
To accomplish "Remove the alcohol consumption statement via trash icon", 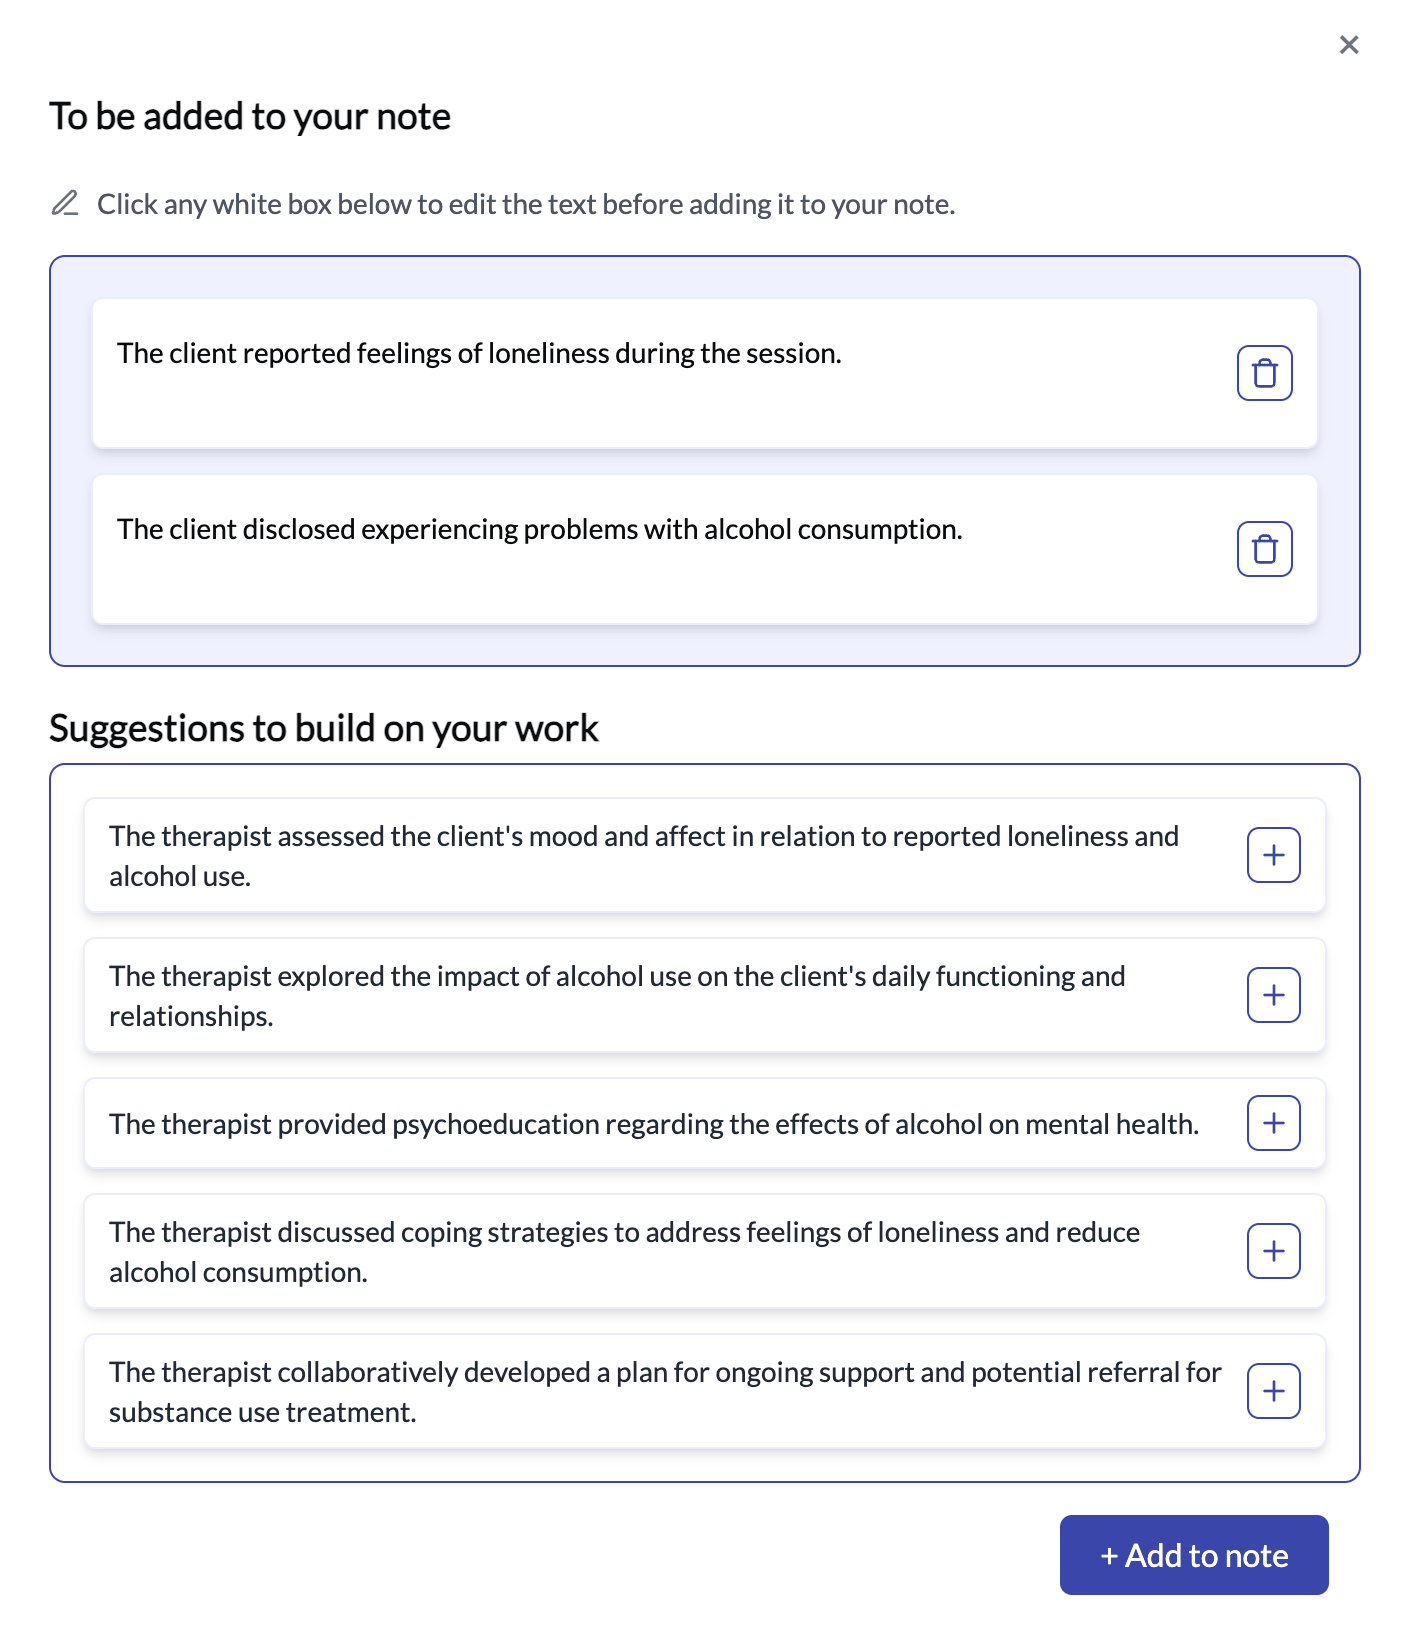I will pos(1264,548).
